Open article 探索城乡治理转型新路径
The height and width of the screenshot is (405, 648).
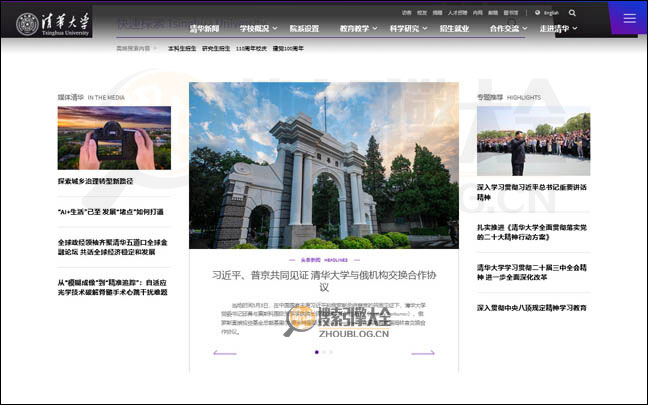95,181
